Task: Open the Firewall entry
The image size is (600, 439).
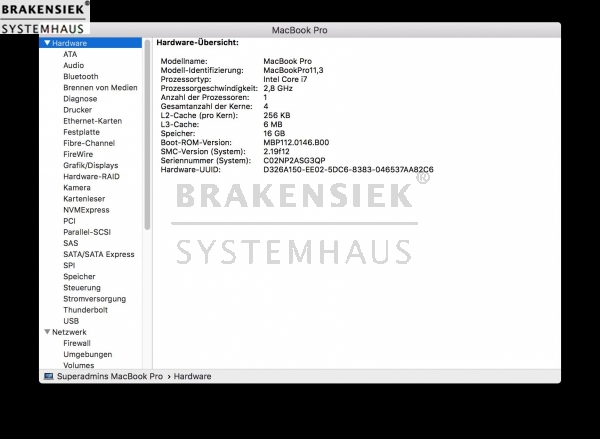Action: pyautogui.click(x=77, y=343)
